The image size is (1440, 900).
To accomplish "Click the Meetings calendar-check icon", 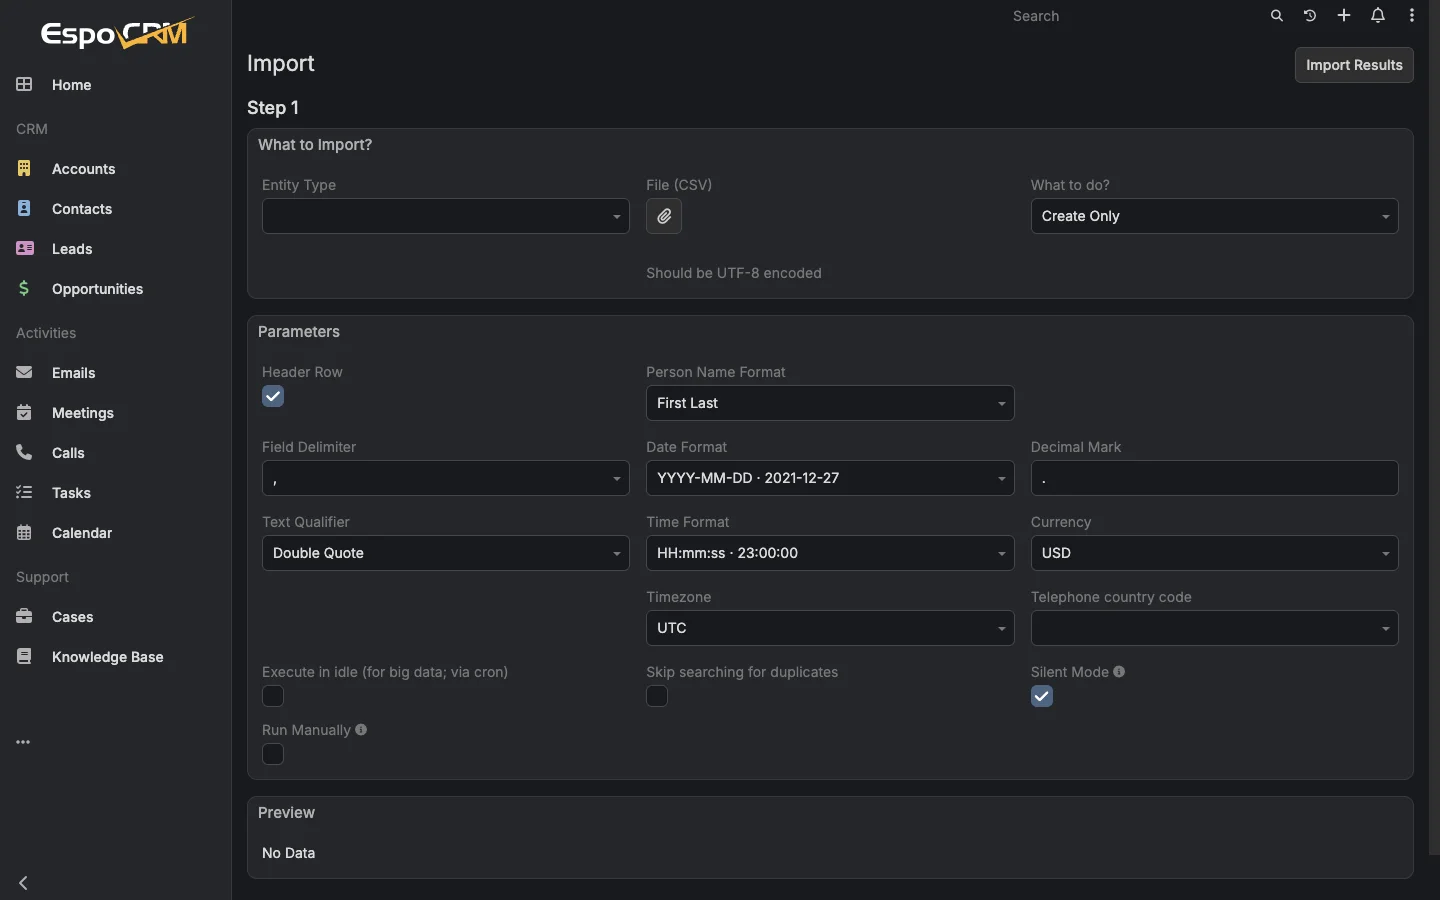I will click(24, 413).
